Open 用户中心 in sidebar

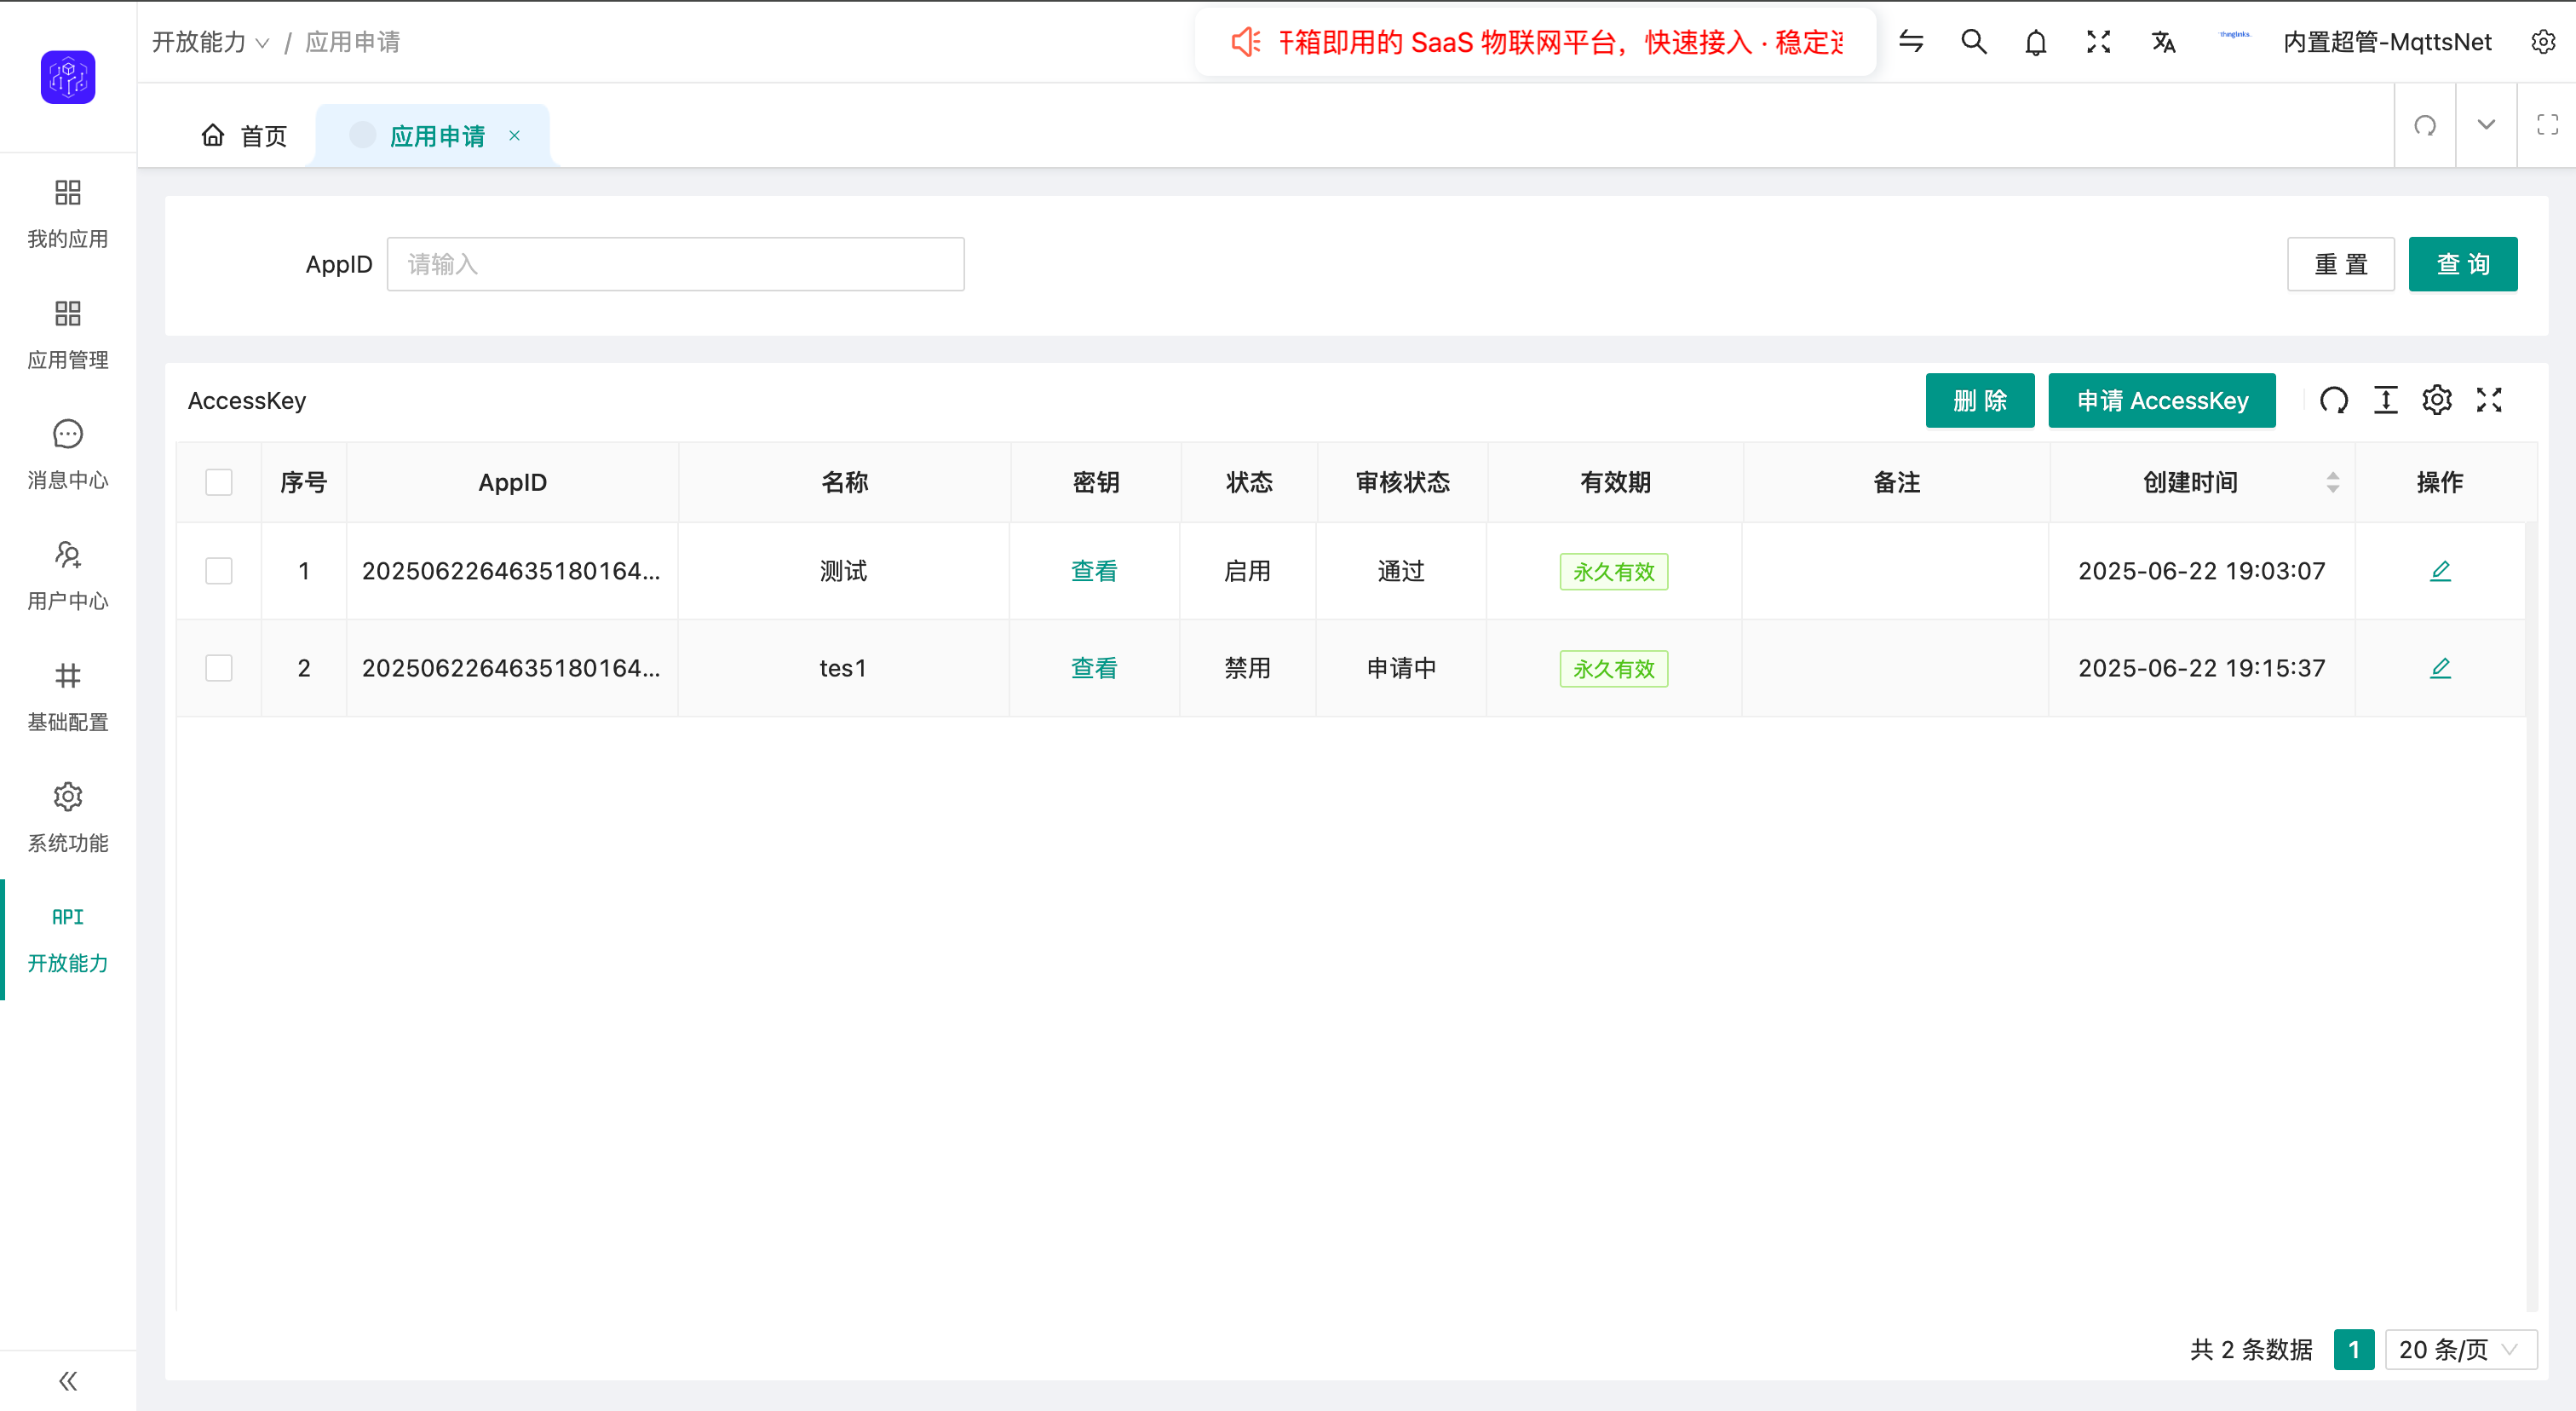pos(68,576)
